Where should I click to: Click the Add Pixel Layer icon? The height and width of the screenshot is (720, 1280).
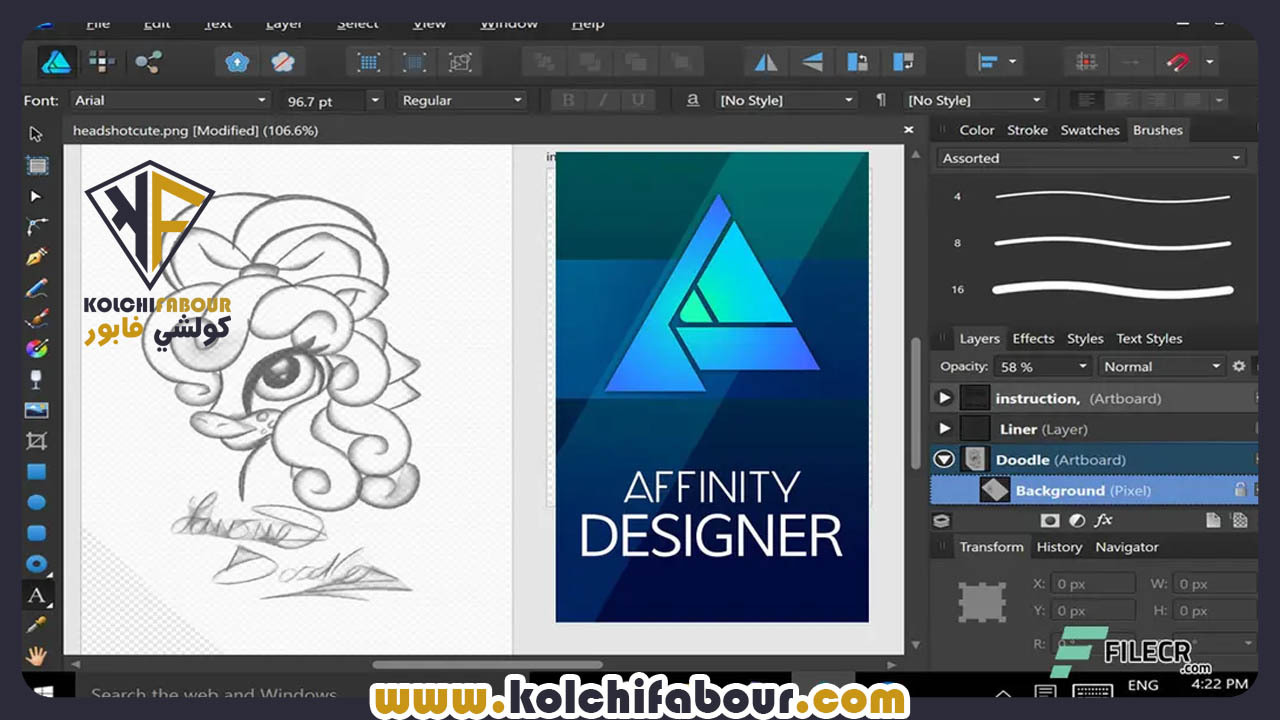click(x=1240, y=520)
